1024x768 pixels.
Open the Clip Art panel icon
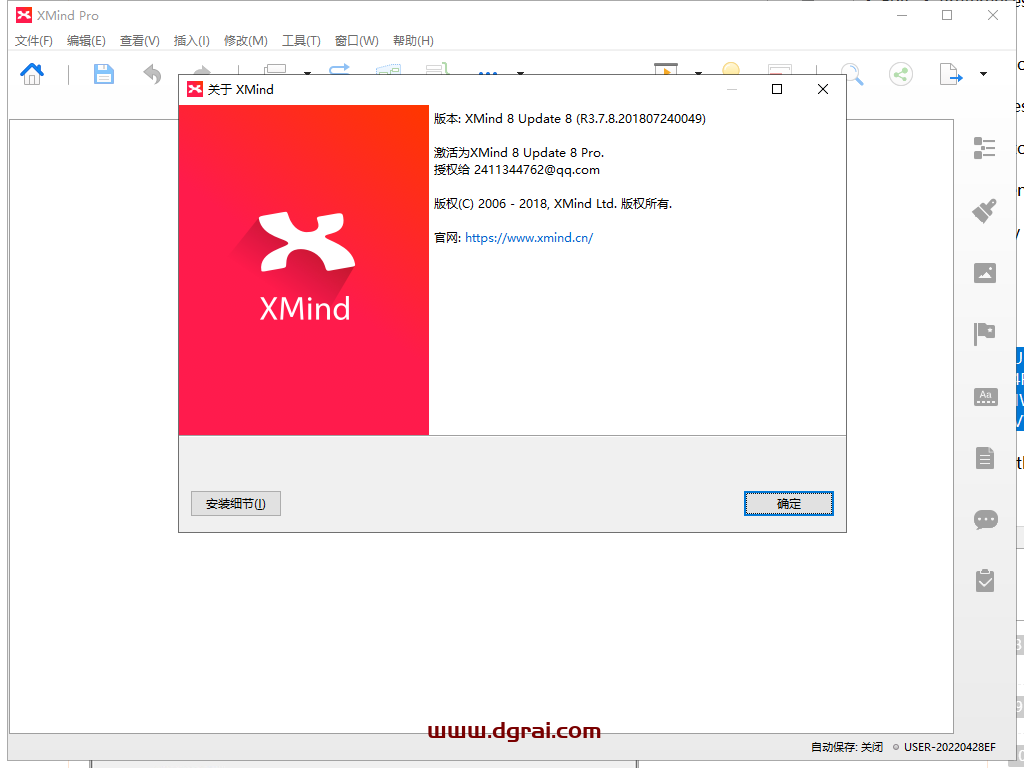coord(985,272)
